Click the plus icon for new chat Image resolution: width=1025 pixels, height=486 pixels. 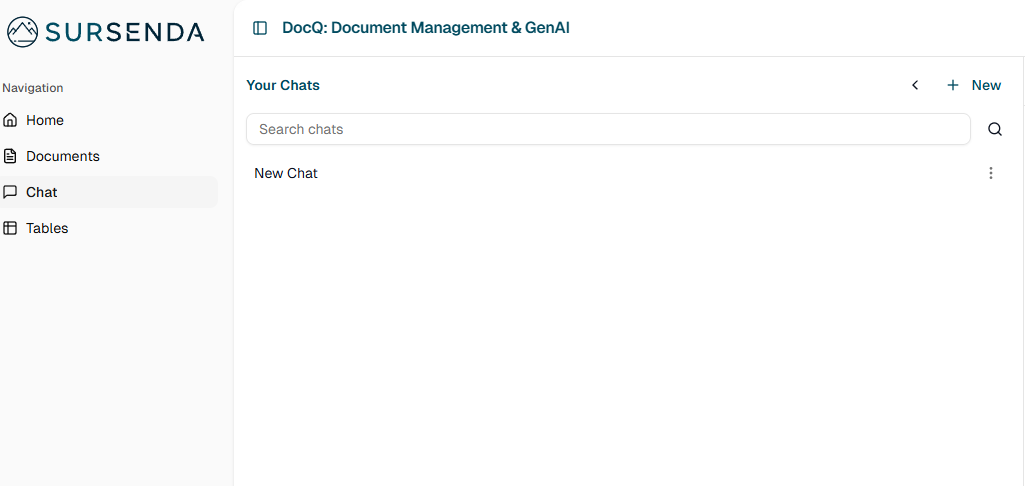coord(953,85)
